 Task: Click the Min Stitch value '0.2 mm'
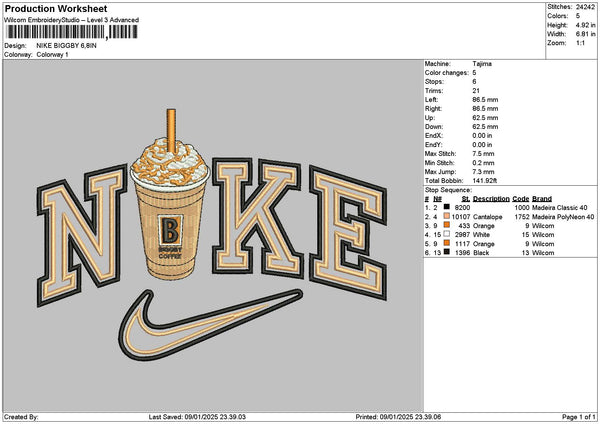click(483, 163)
